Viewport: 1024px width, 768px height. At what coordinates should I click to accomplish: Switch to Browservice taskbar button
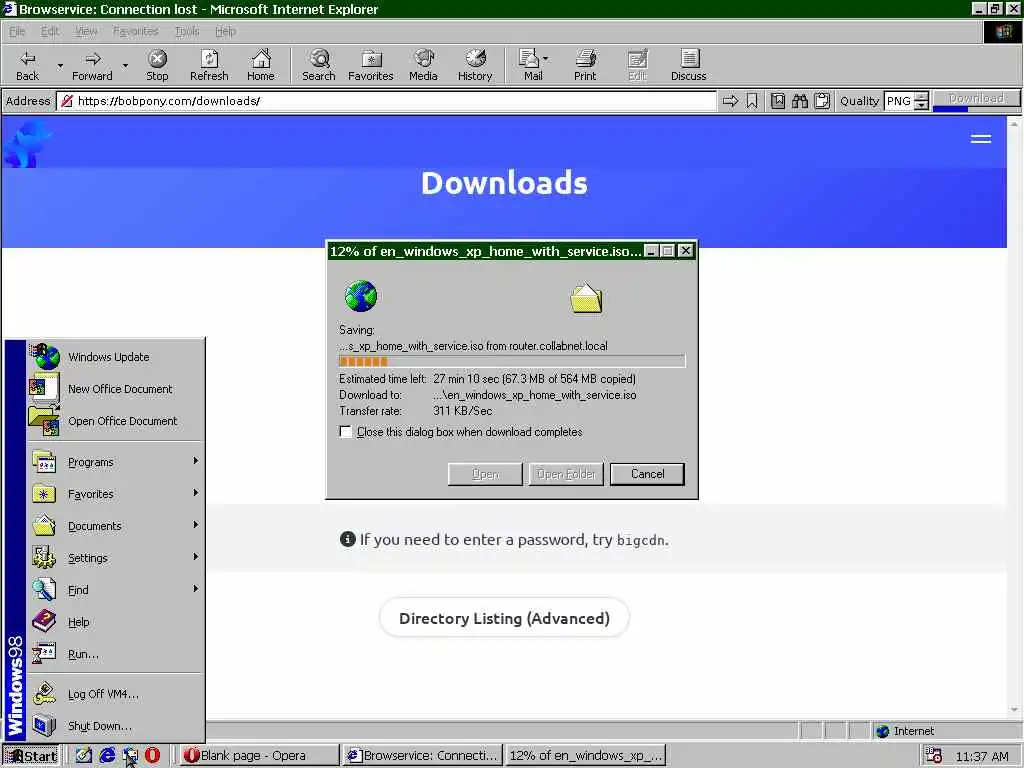click(423, 756)
